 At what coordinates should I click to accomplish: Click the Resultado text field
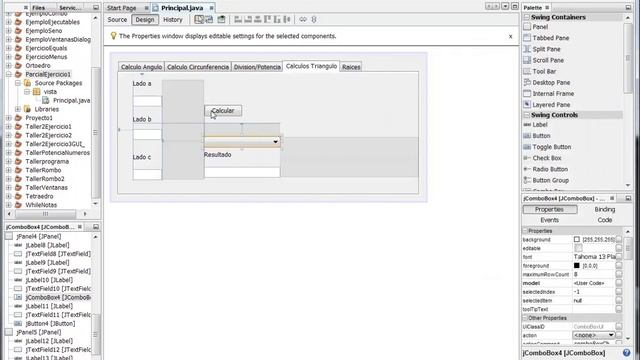coord(242,172)
